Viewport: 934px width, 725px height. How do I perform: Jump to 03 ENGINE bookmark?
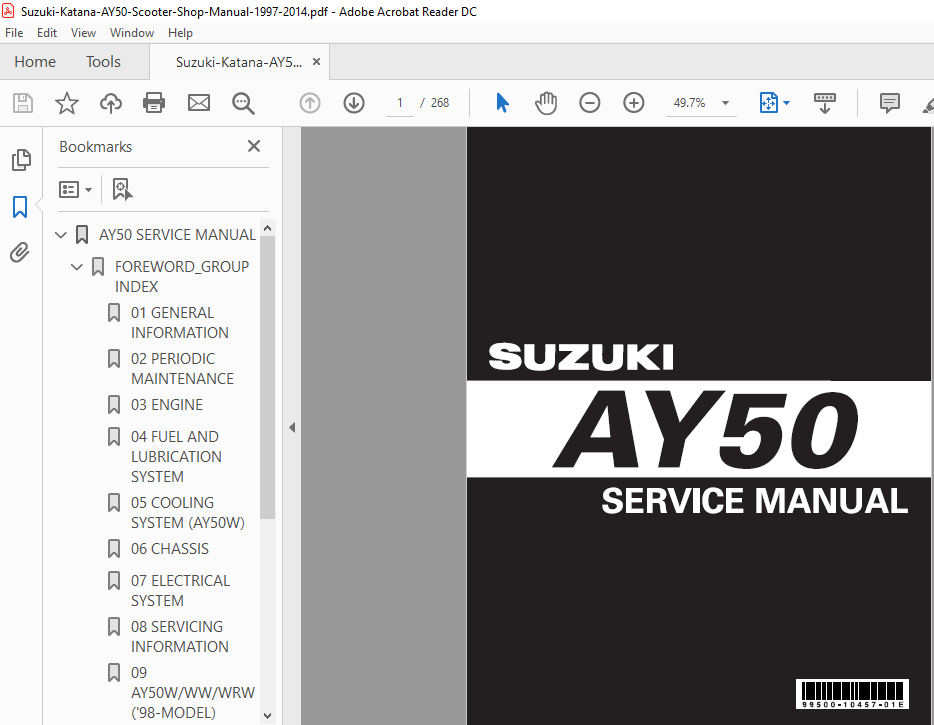(x=167, y=405)
